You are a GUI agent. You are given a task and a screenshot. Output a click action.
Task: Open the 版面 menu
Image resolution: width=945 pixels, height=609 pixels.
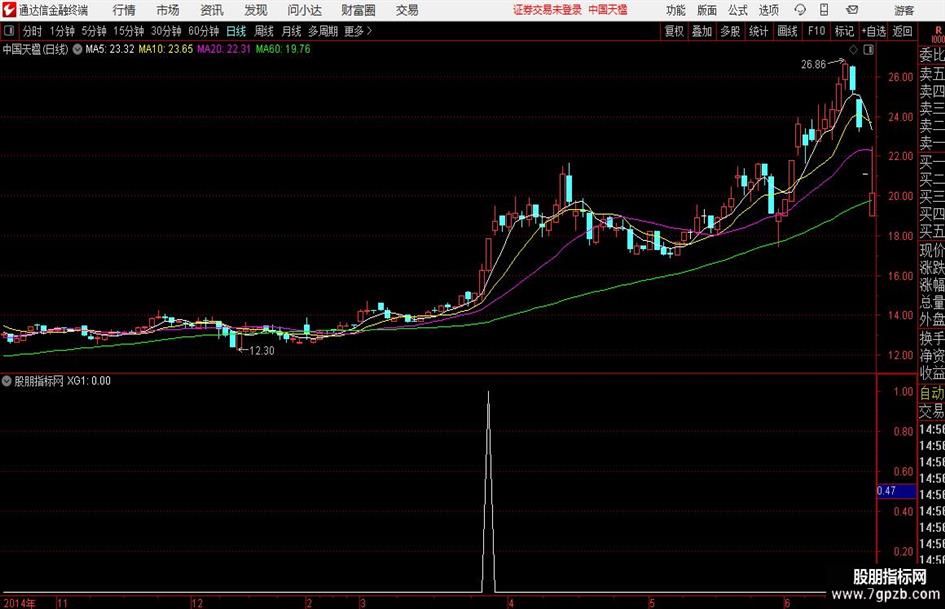click(x=706, y=10)
